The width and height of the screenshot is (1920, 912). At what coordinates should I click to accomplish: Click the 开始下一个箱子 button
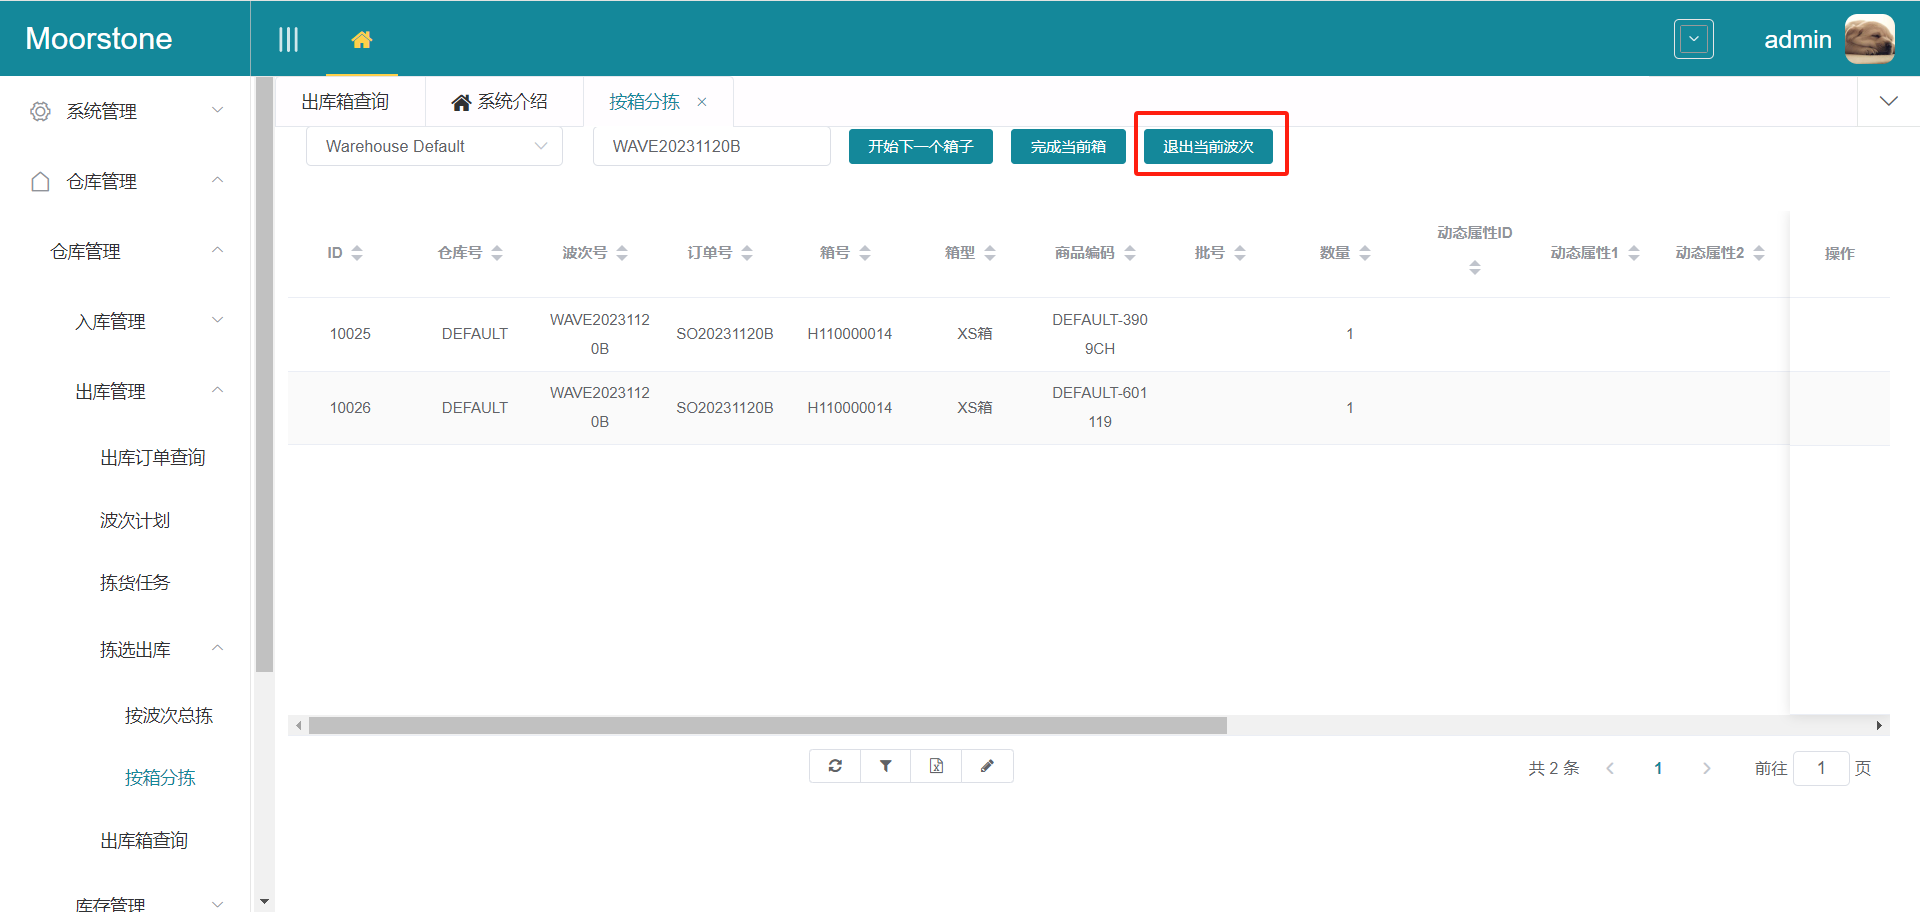[920, 147]
